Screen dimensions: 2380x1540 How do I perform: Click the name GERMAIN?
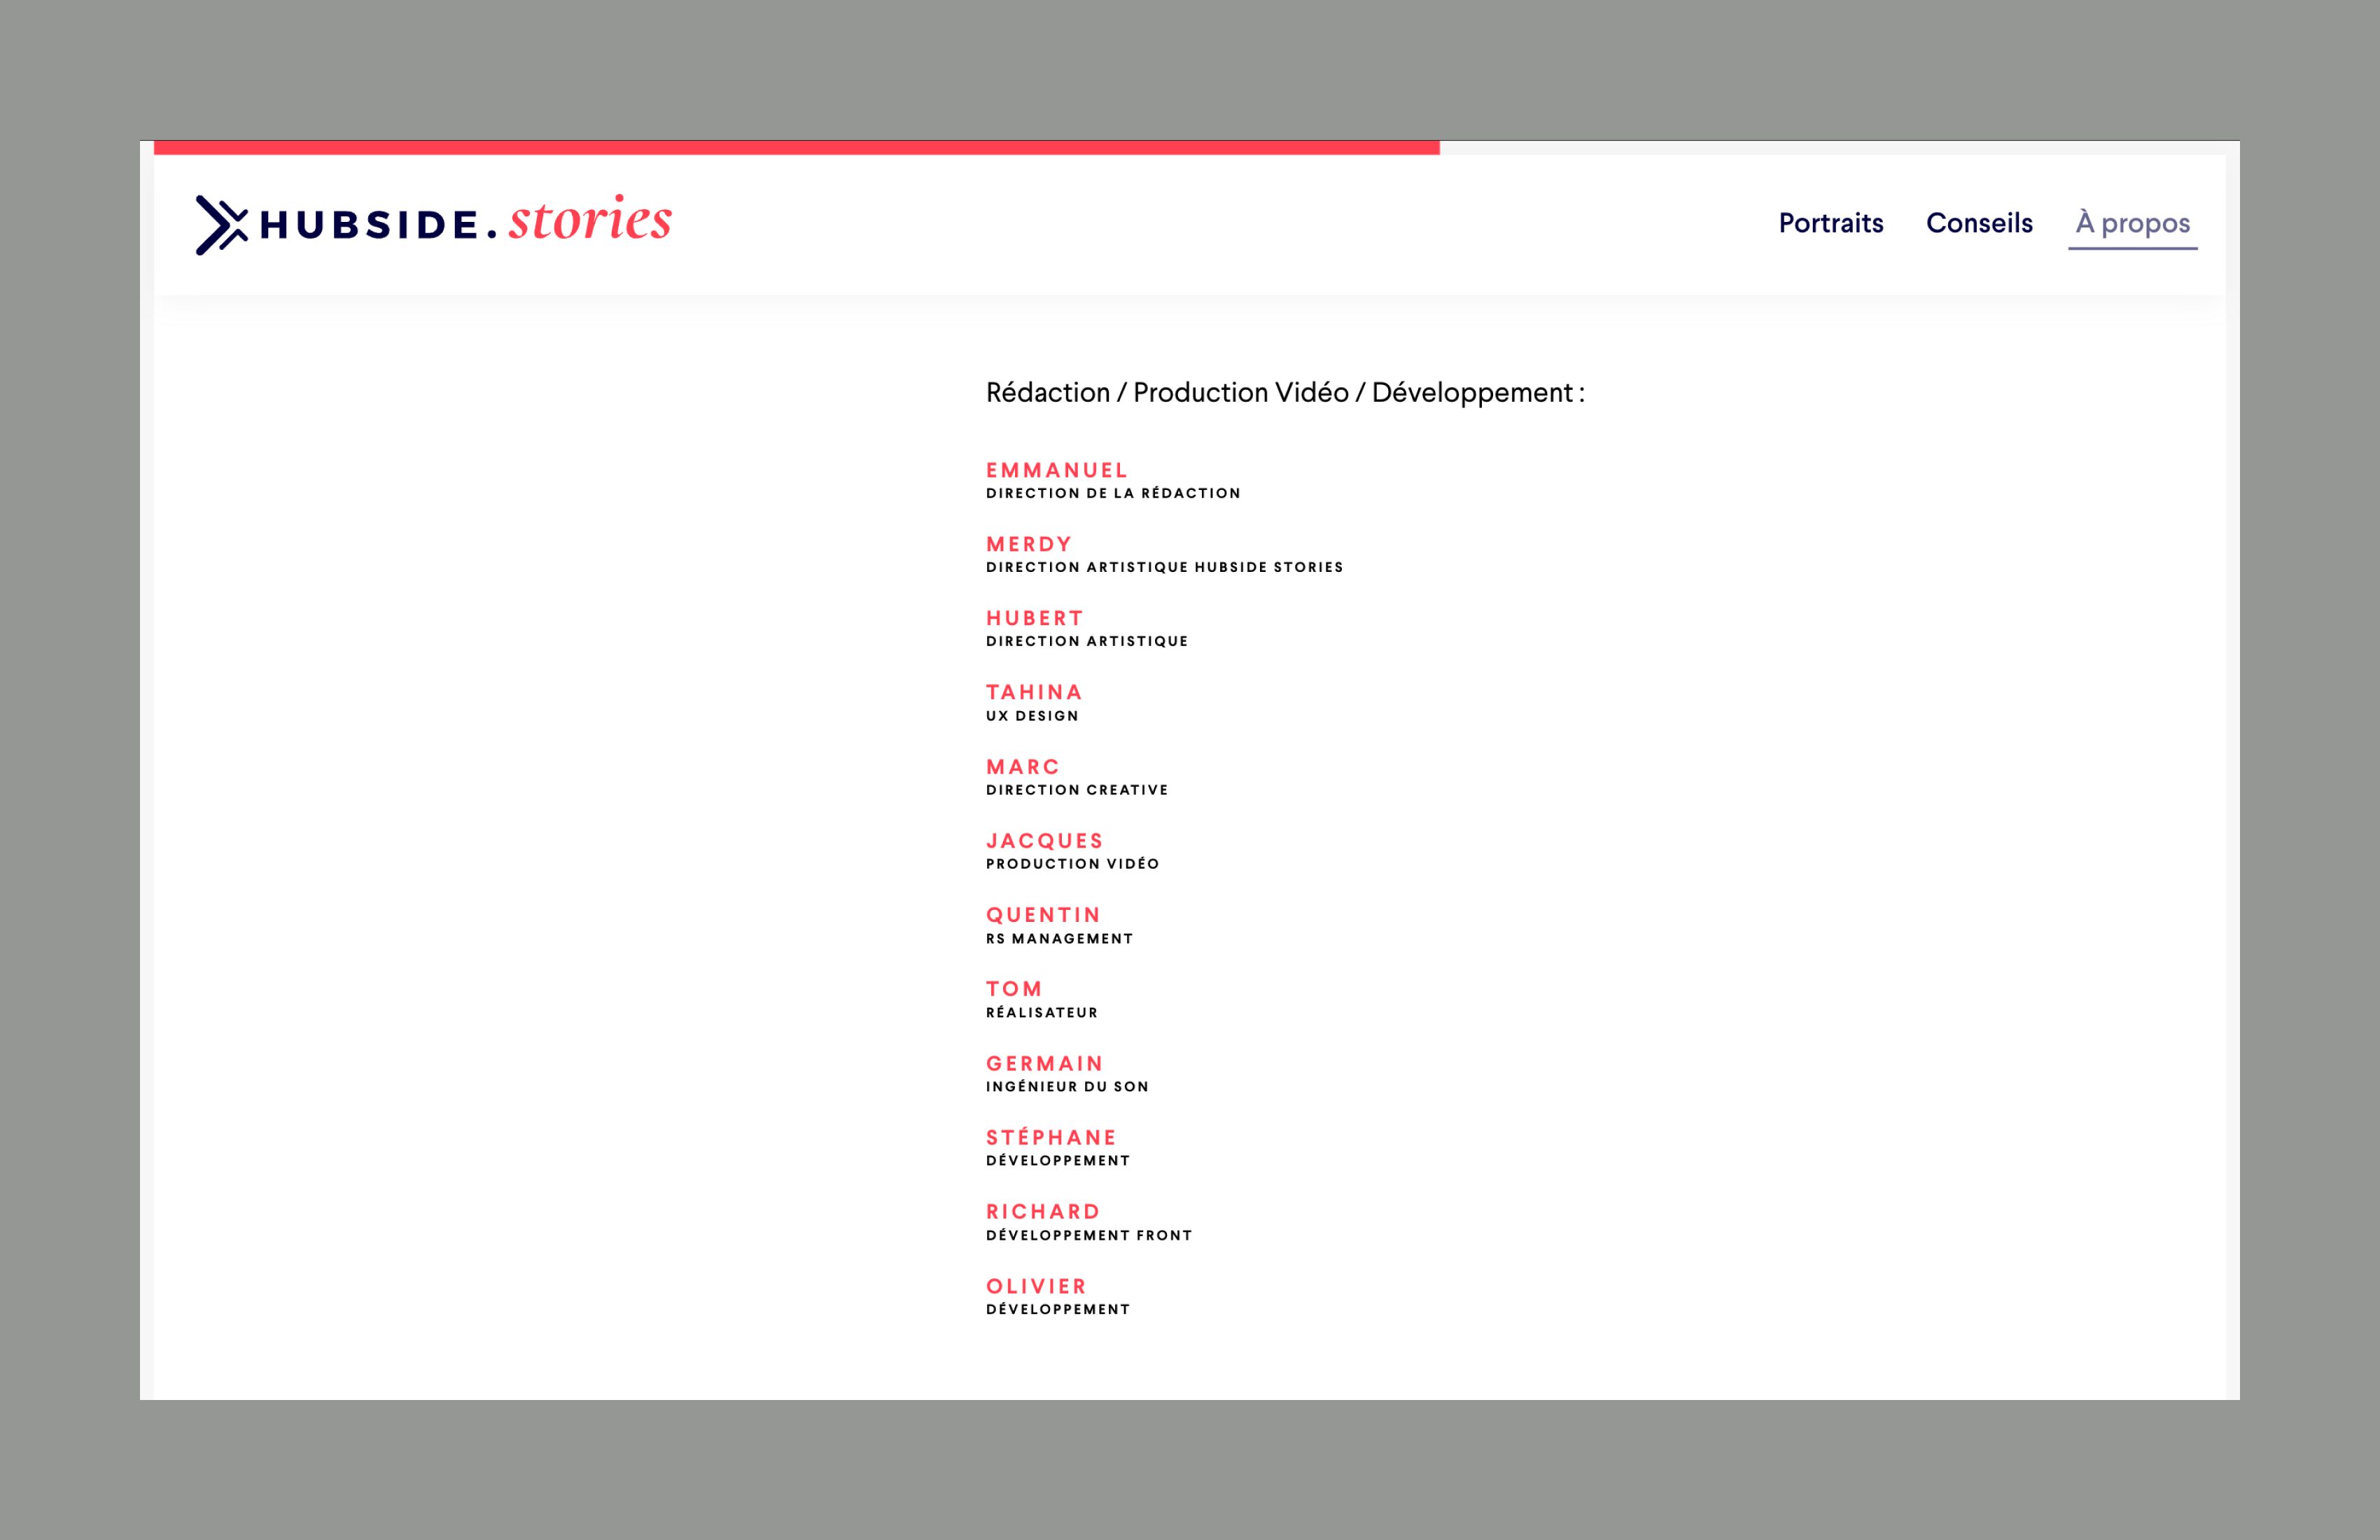1045,1064
